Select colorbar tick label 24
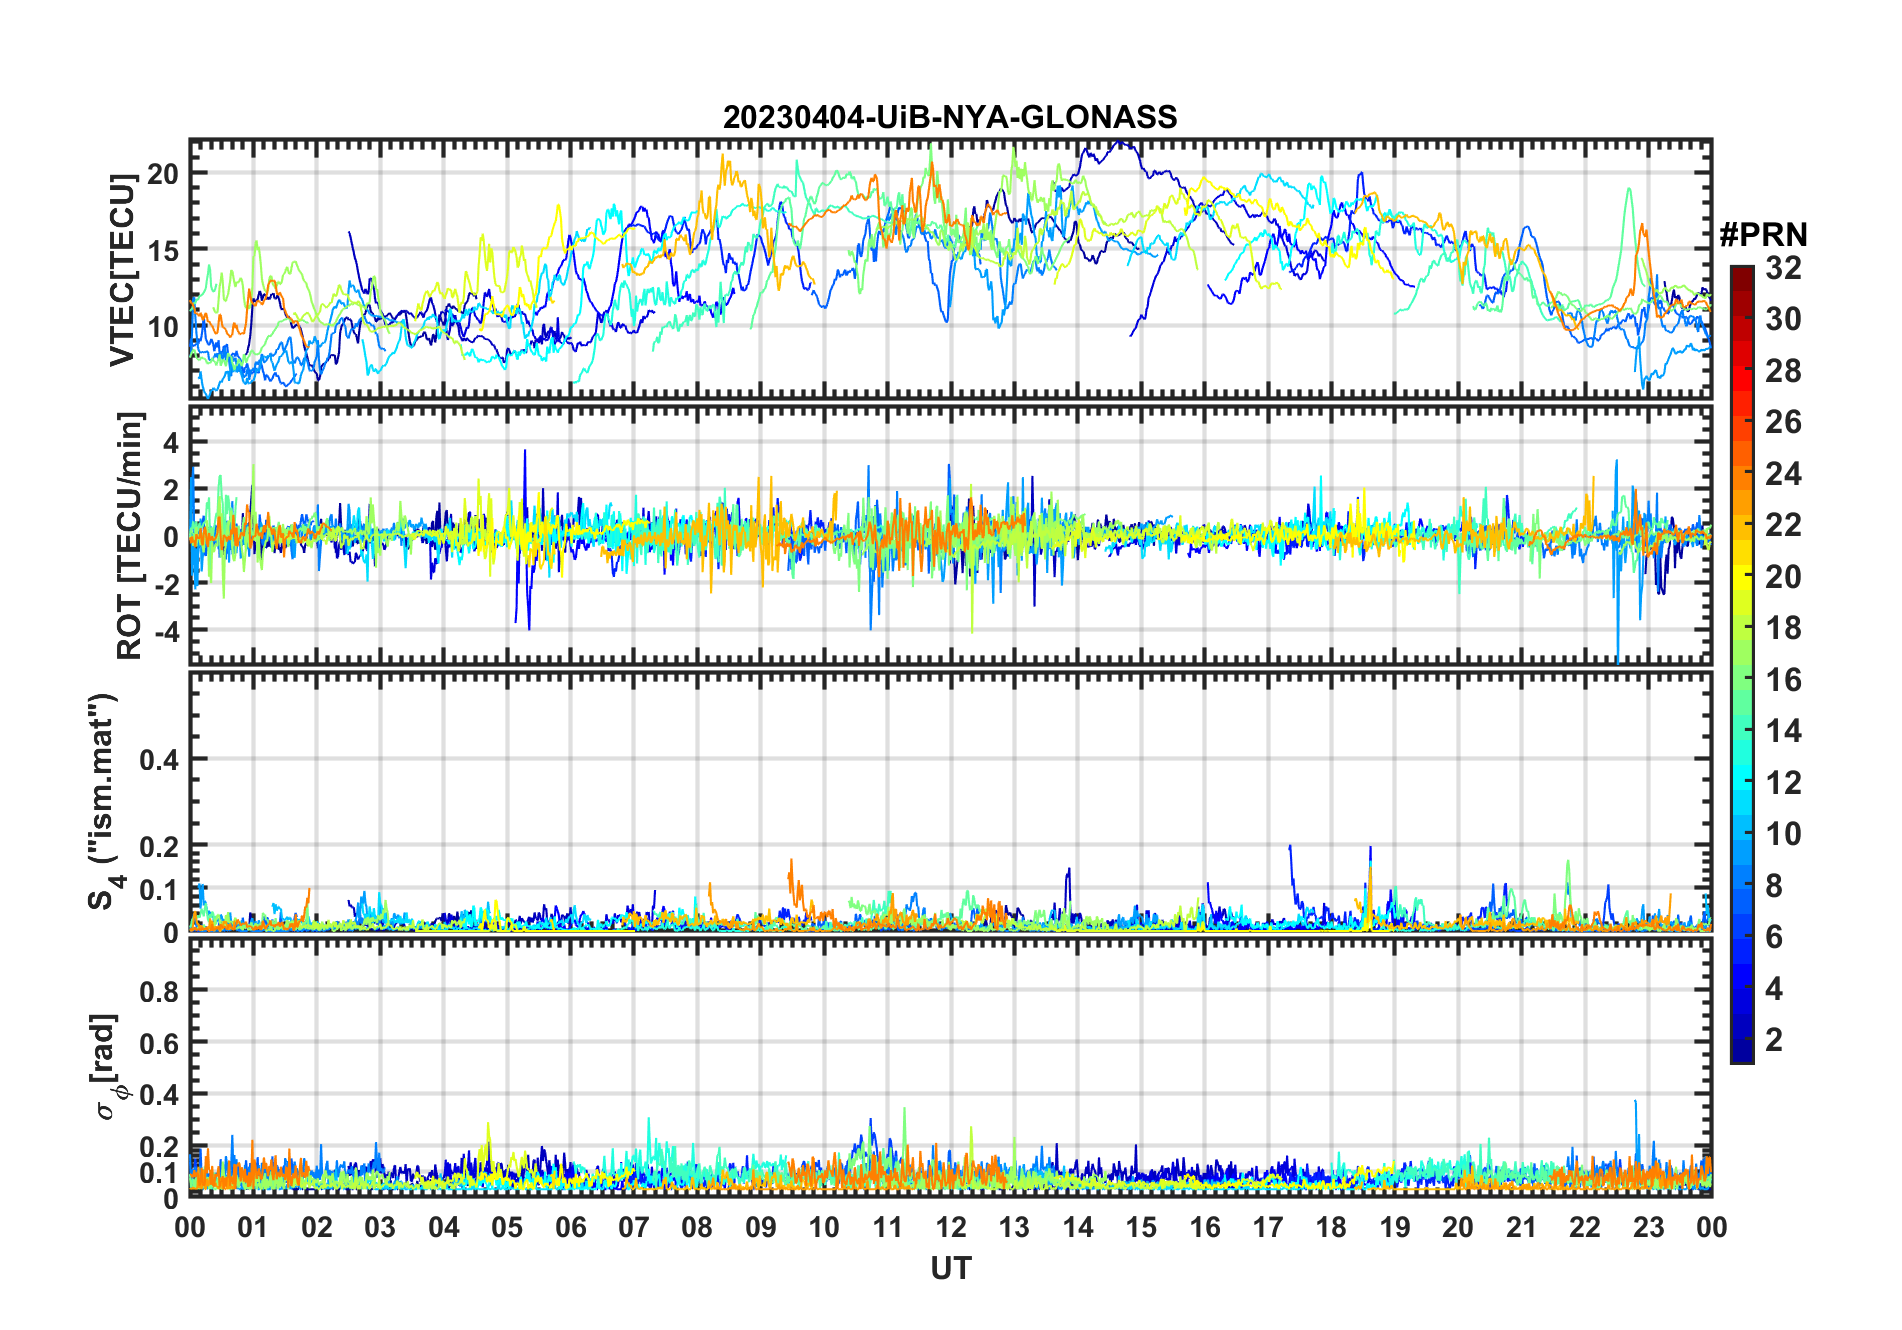Viewport: 1902px width, 1330px height. (1783, 474)
